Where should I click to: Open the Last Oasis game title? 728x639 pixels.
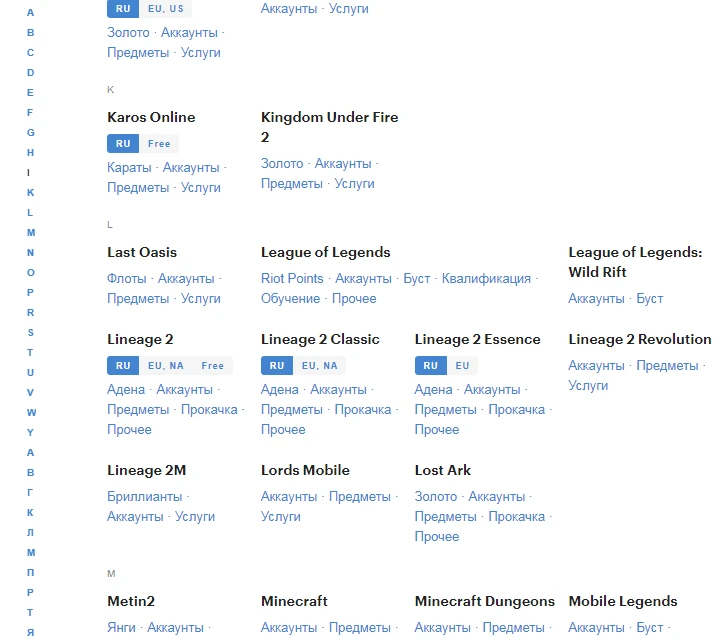click(x=142, y=252)
